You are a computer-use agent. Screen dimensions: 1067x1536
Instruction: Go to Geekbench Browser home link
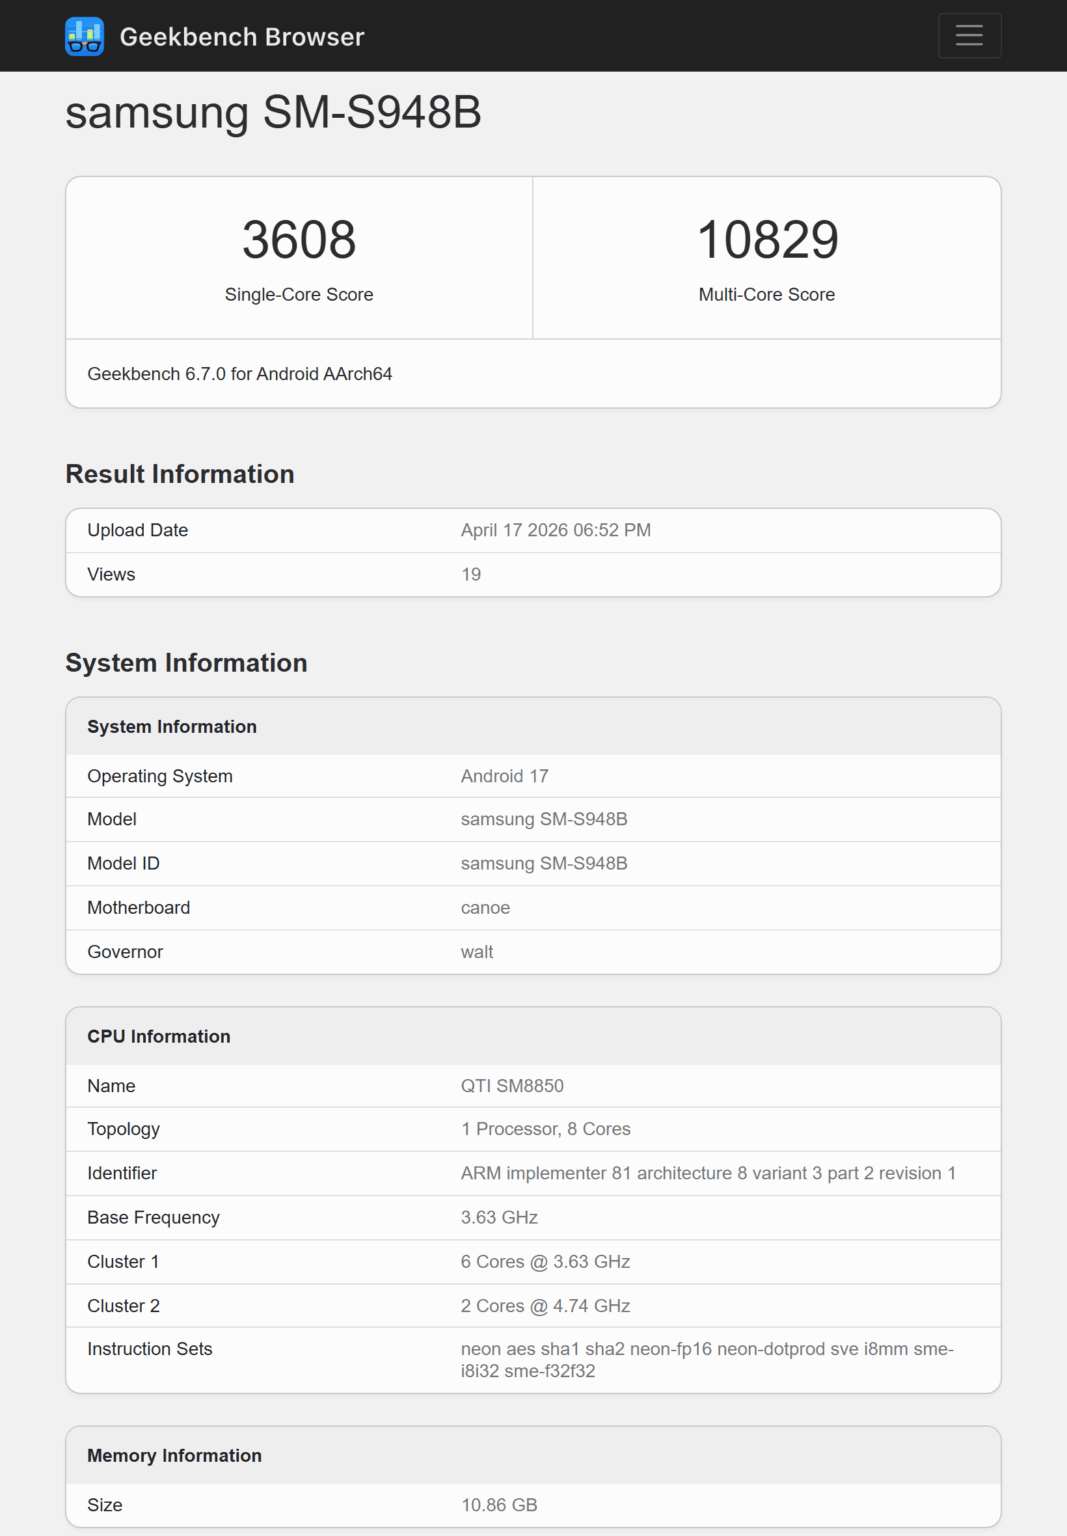coord(241,37)
